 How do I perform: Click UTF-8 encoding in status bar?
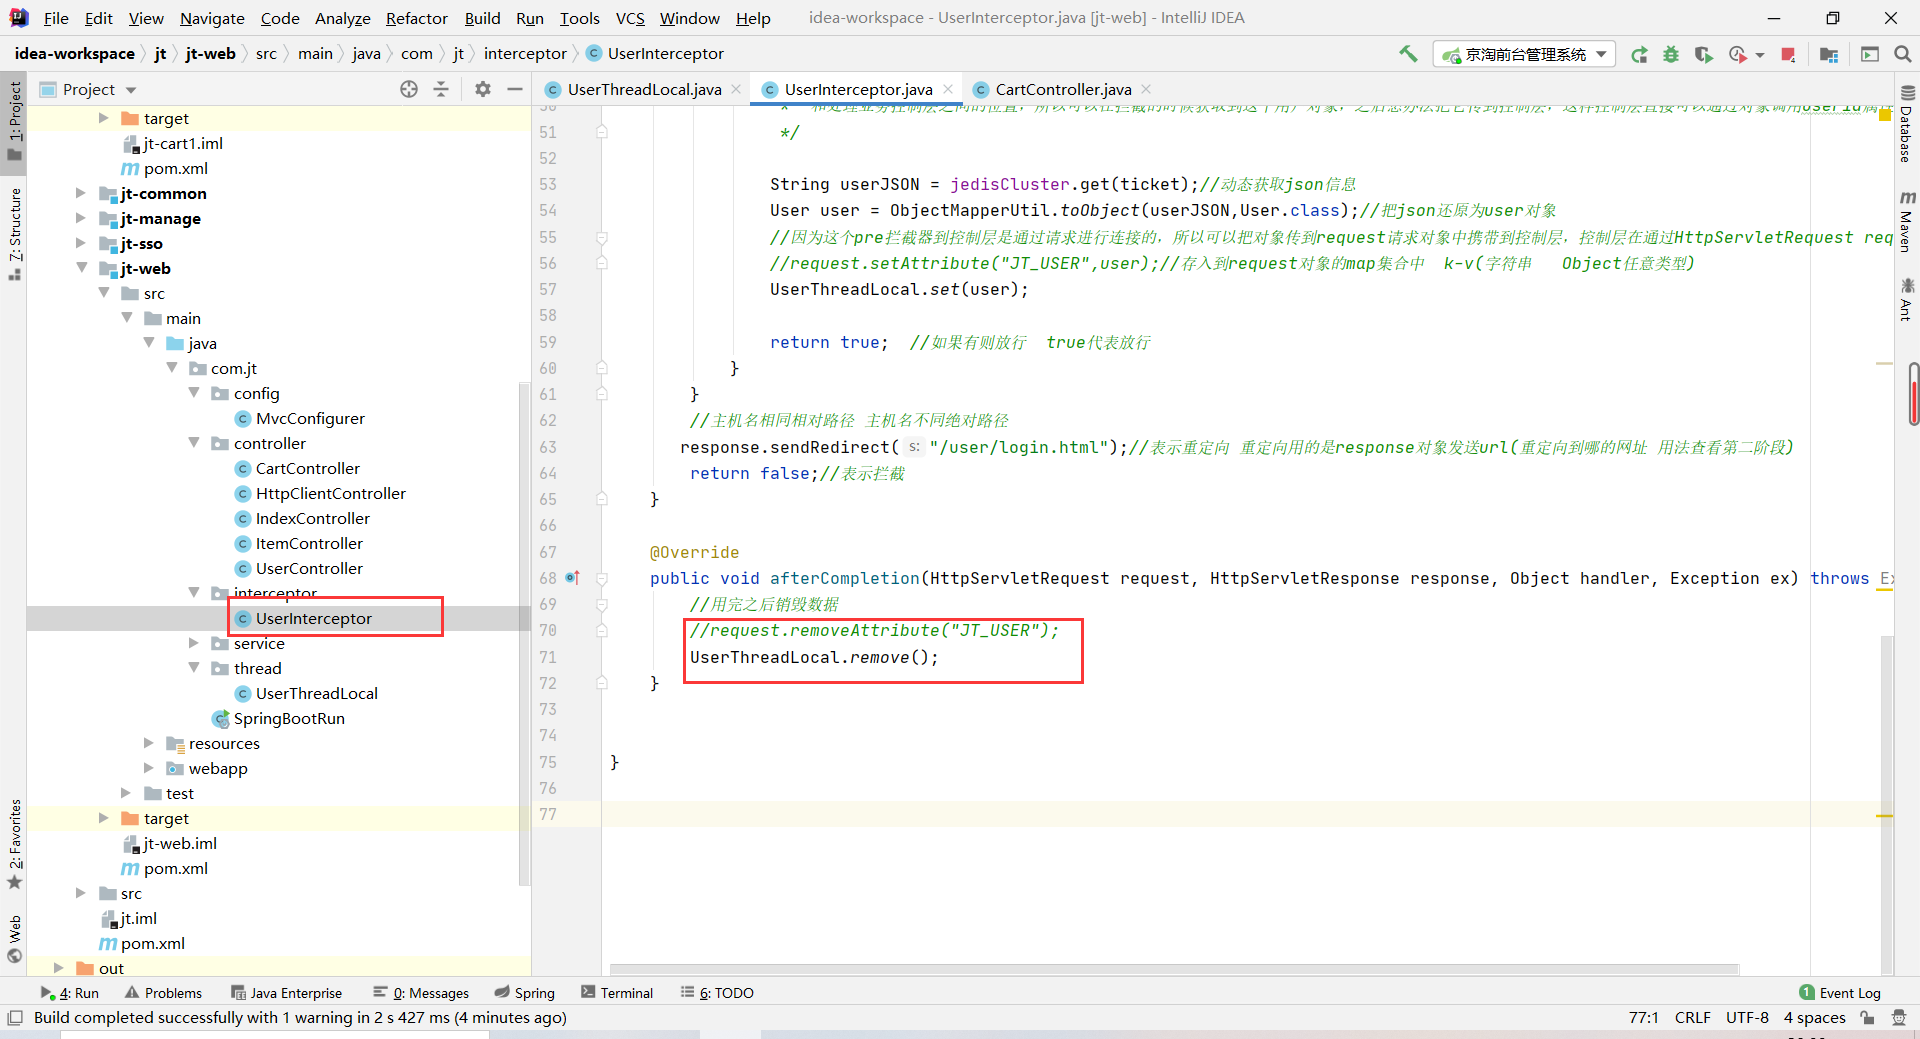tap(1747, 1018)
